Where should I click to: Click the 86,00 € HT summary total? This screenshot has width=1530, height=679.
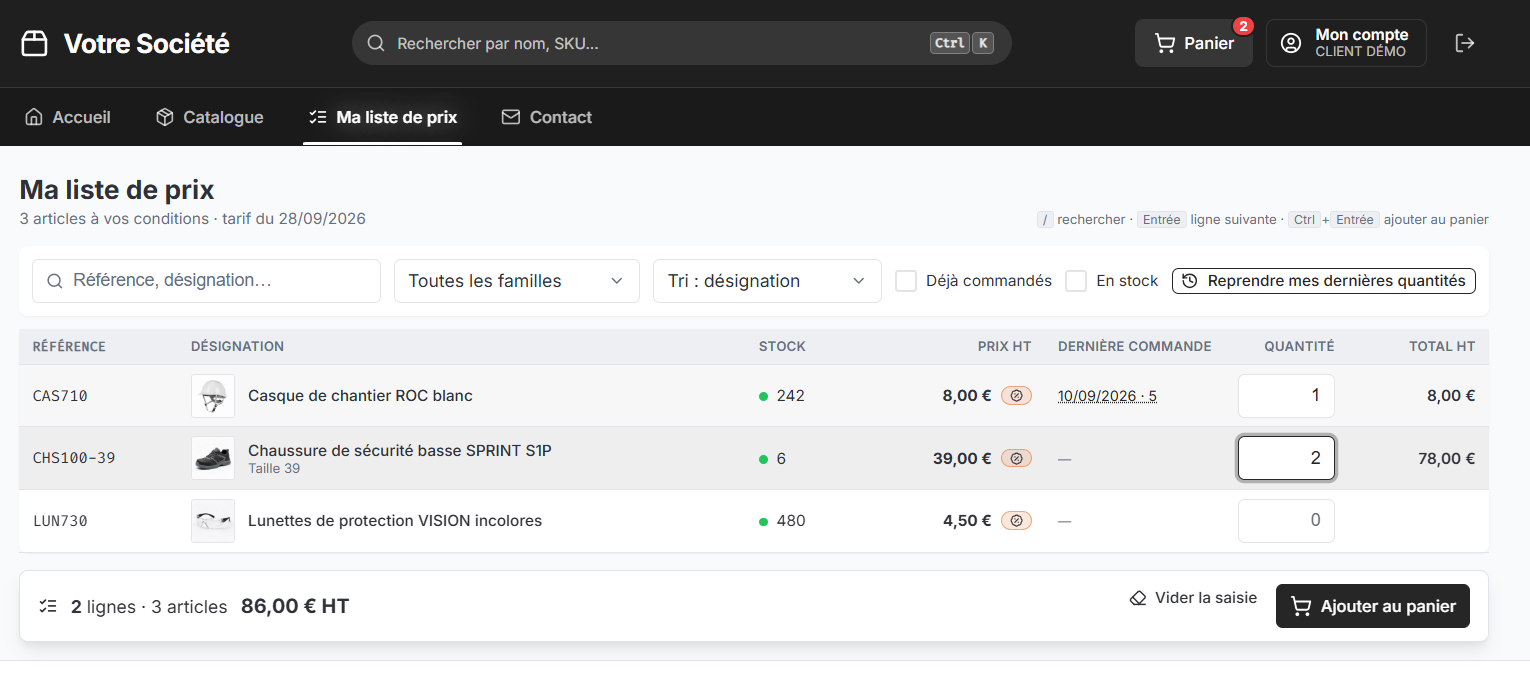[x=295, y=606]
